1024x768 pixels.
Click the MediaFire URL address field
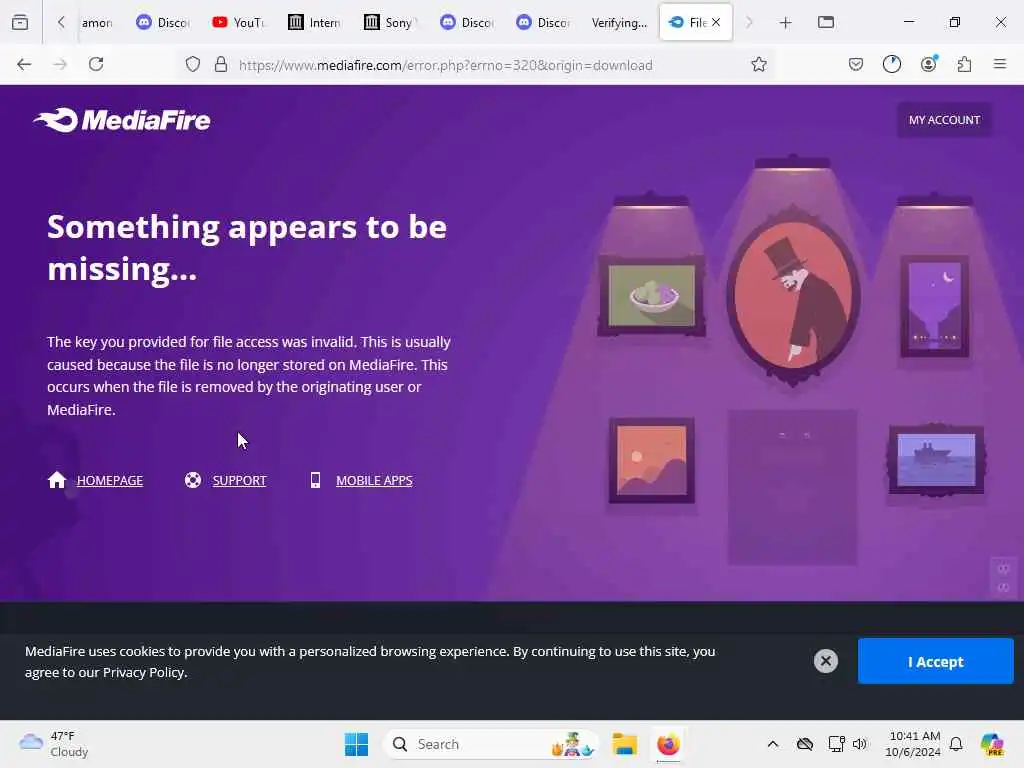[445, 65]
